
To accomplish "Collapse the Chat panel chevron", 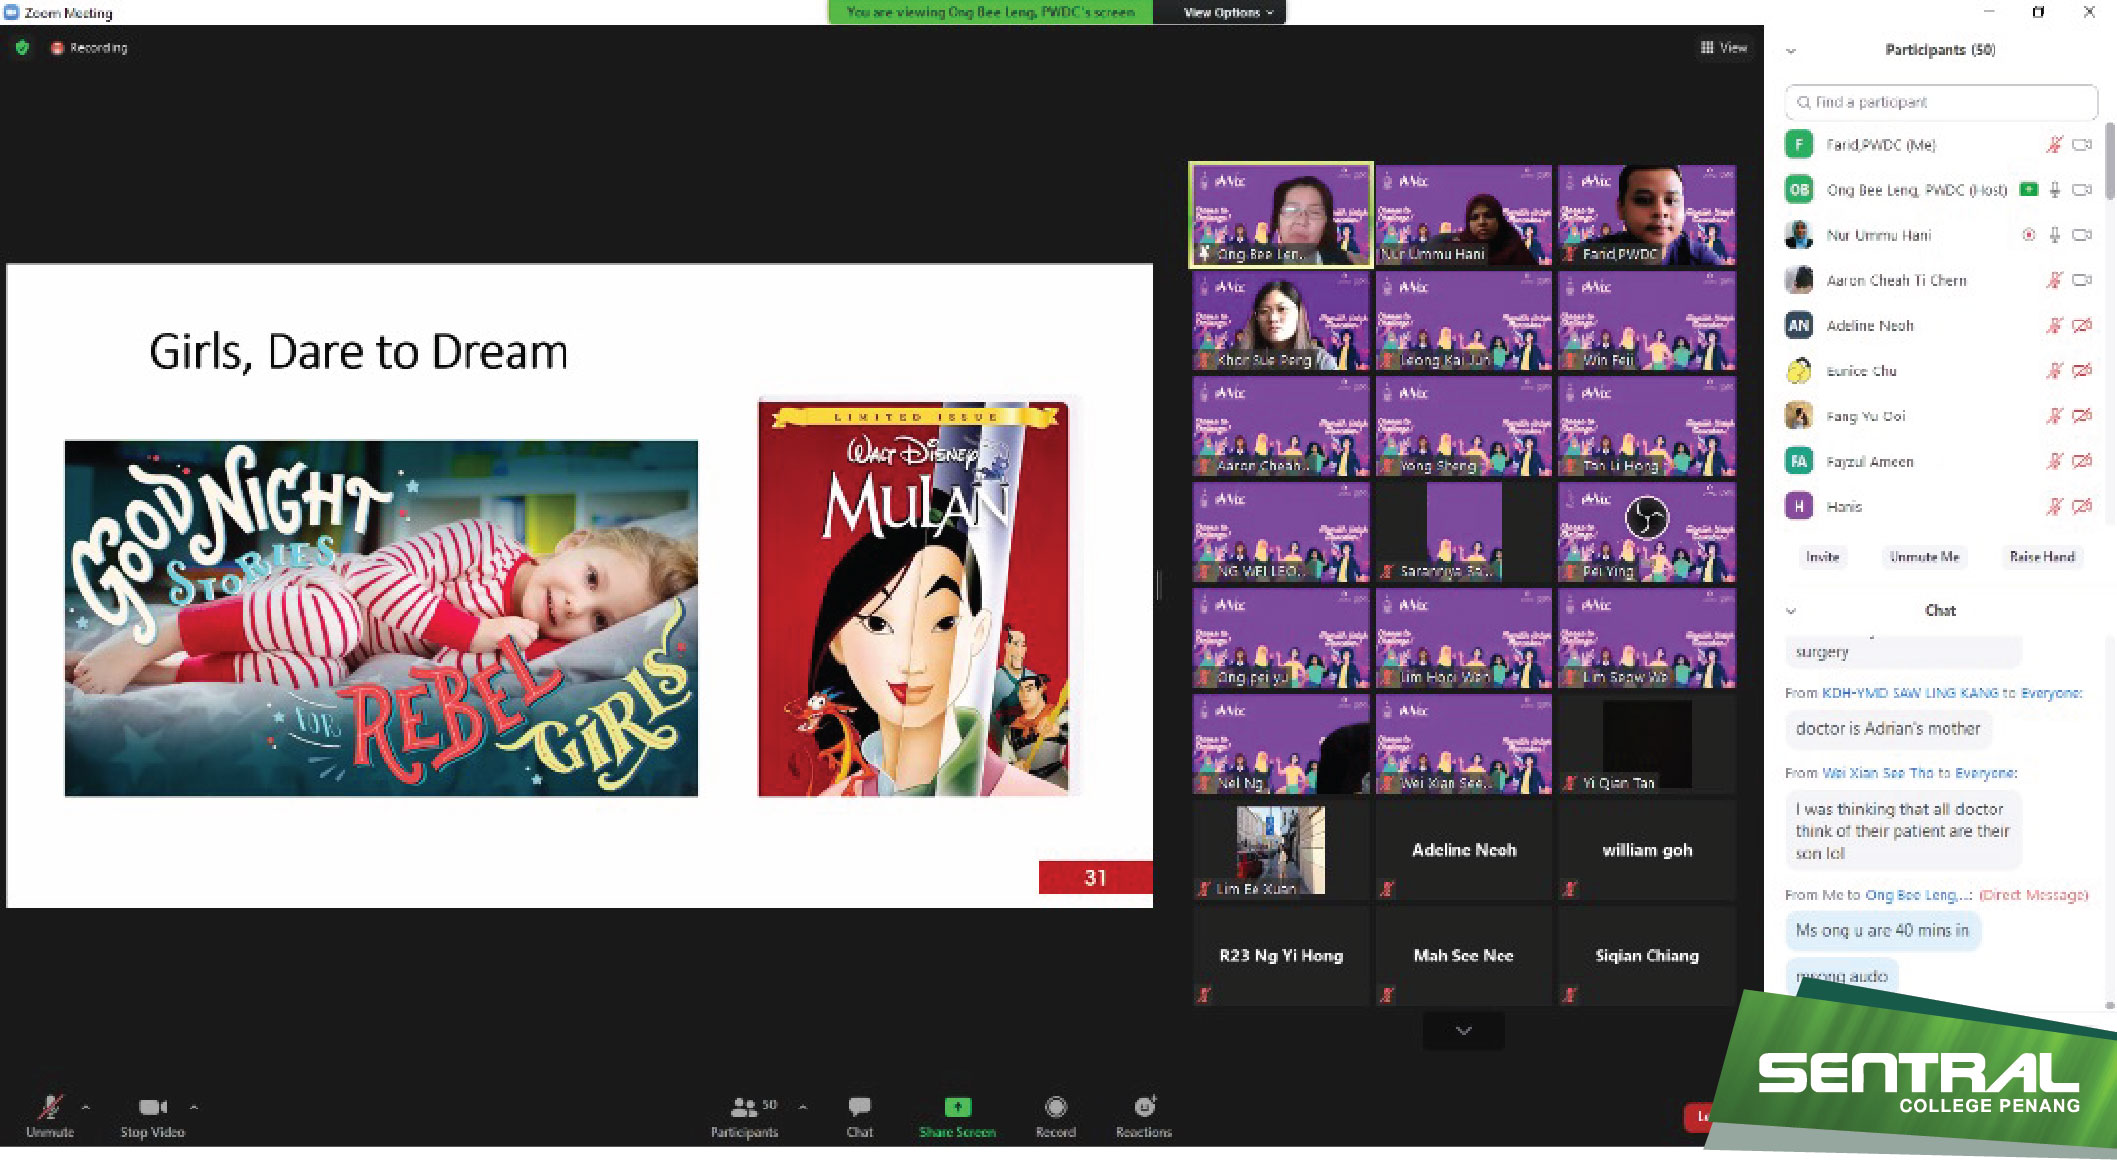I will point(1791,610).
